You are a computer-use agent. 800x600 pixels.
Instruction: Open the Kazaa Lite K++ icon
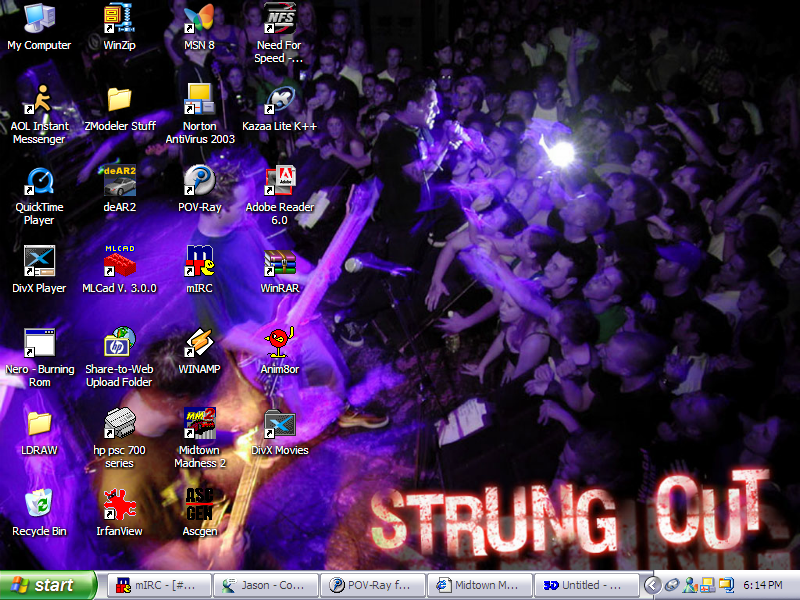pos(279,99)
